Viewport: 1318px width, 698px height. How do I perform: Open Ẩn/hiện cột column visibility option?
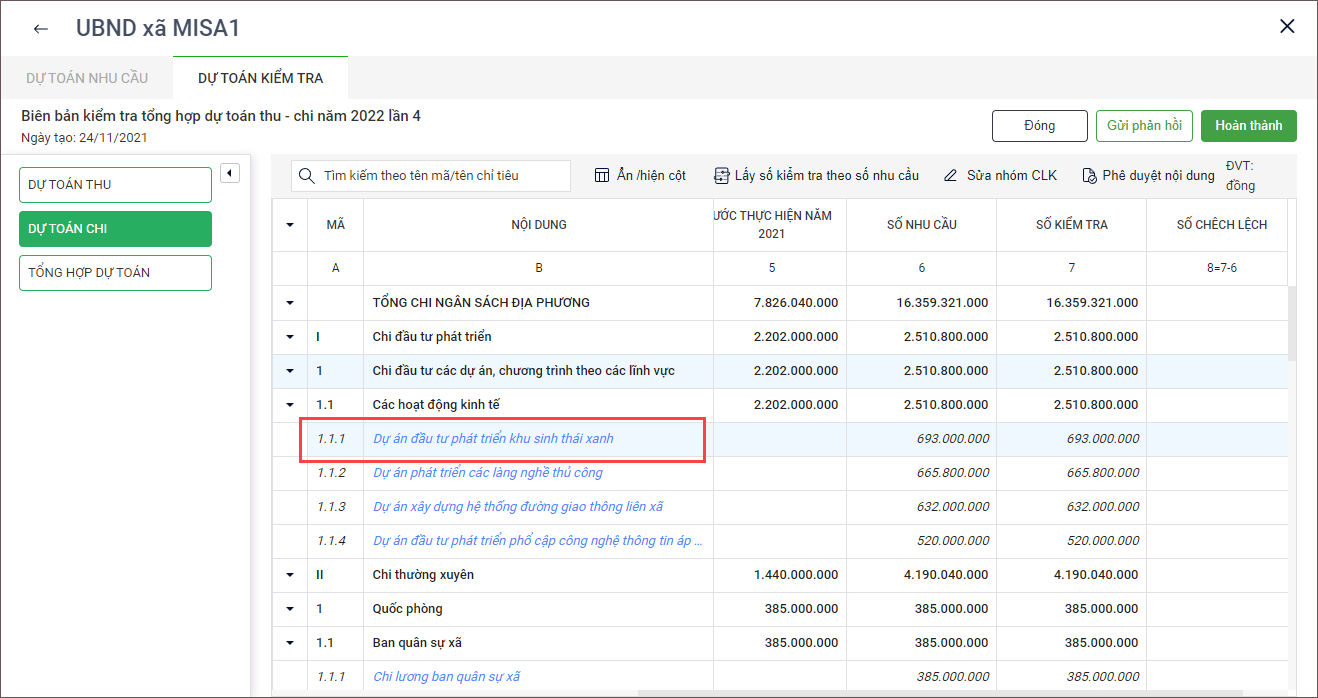point(640,175)
